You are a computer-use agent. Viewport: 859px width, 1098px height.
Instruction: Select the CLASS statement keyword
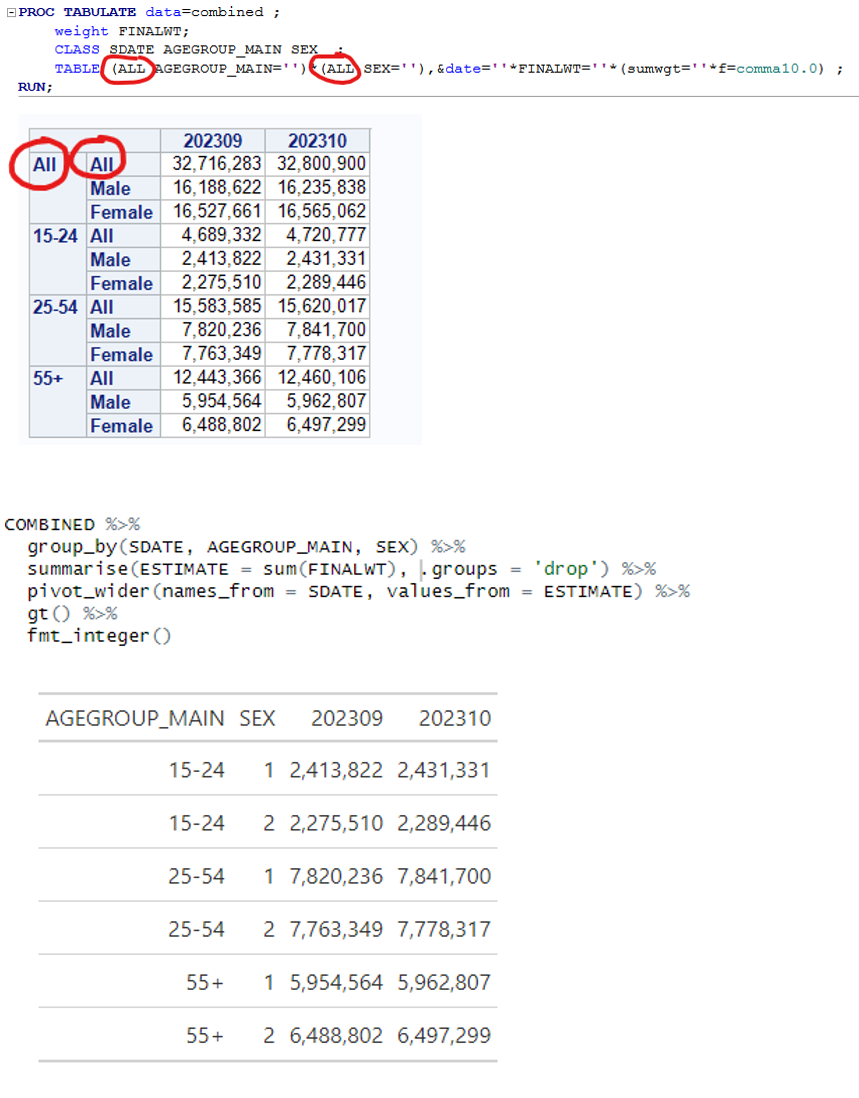(78, 49)
